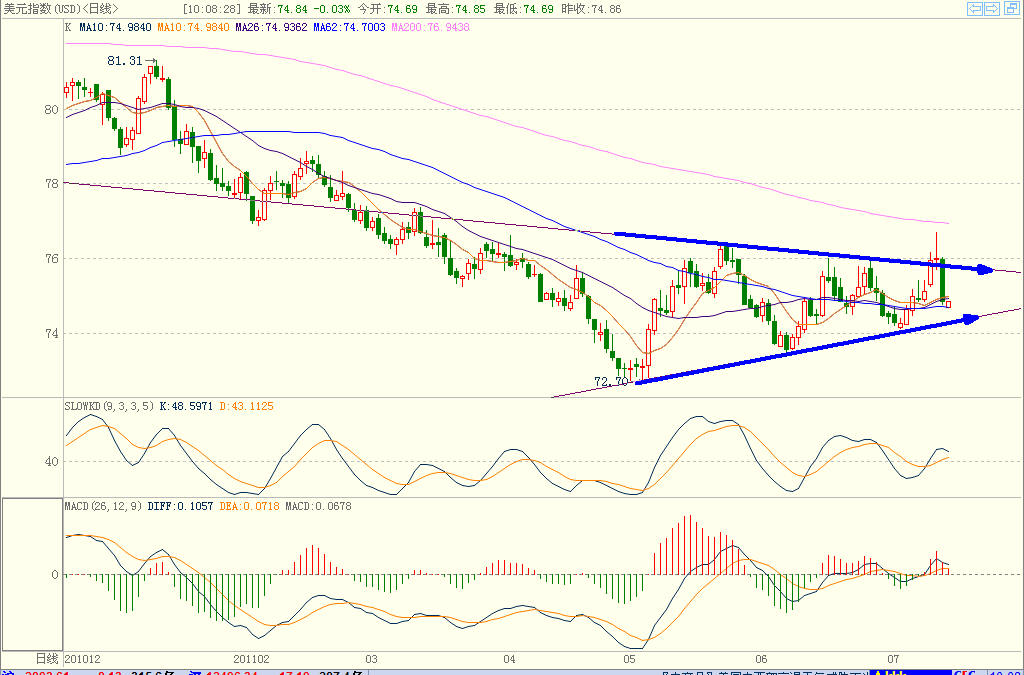The width and height of the screenshot is (1024, 675).
Task: Click the 201102 date marker on time axis
Action: (251, 659)
